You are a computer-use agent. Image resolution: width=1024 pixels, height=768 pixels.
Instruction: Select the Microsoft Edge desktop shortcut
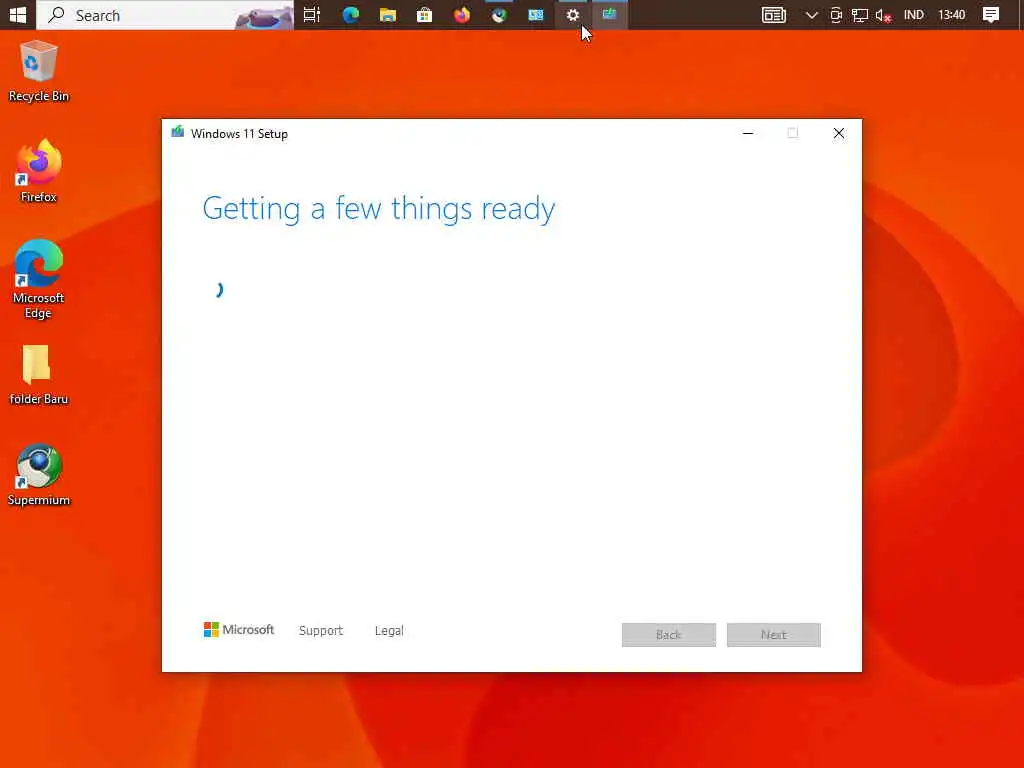(x=39, y=279)
